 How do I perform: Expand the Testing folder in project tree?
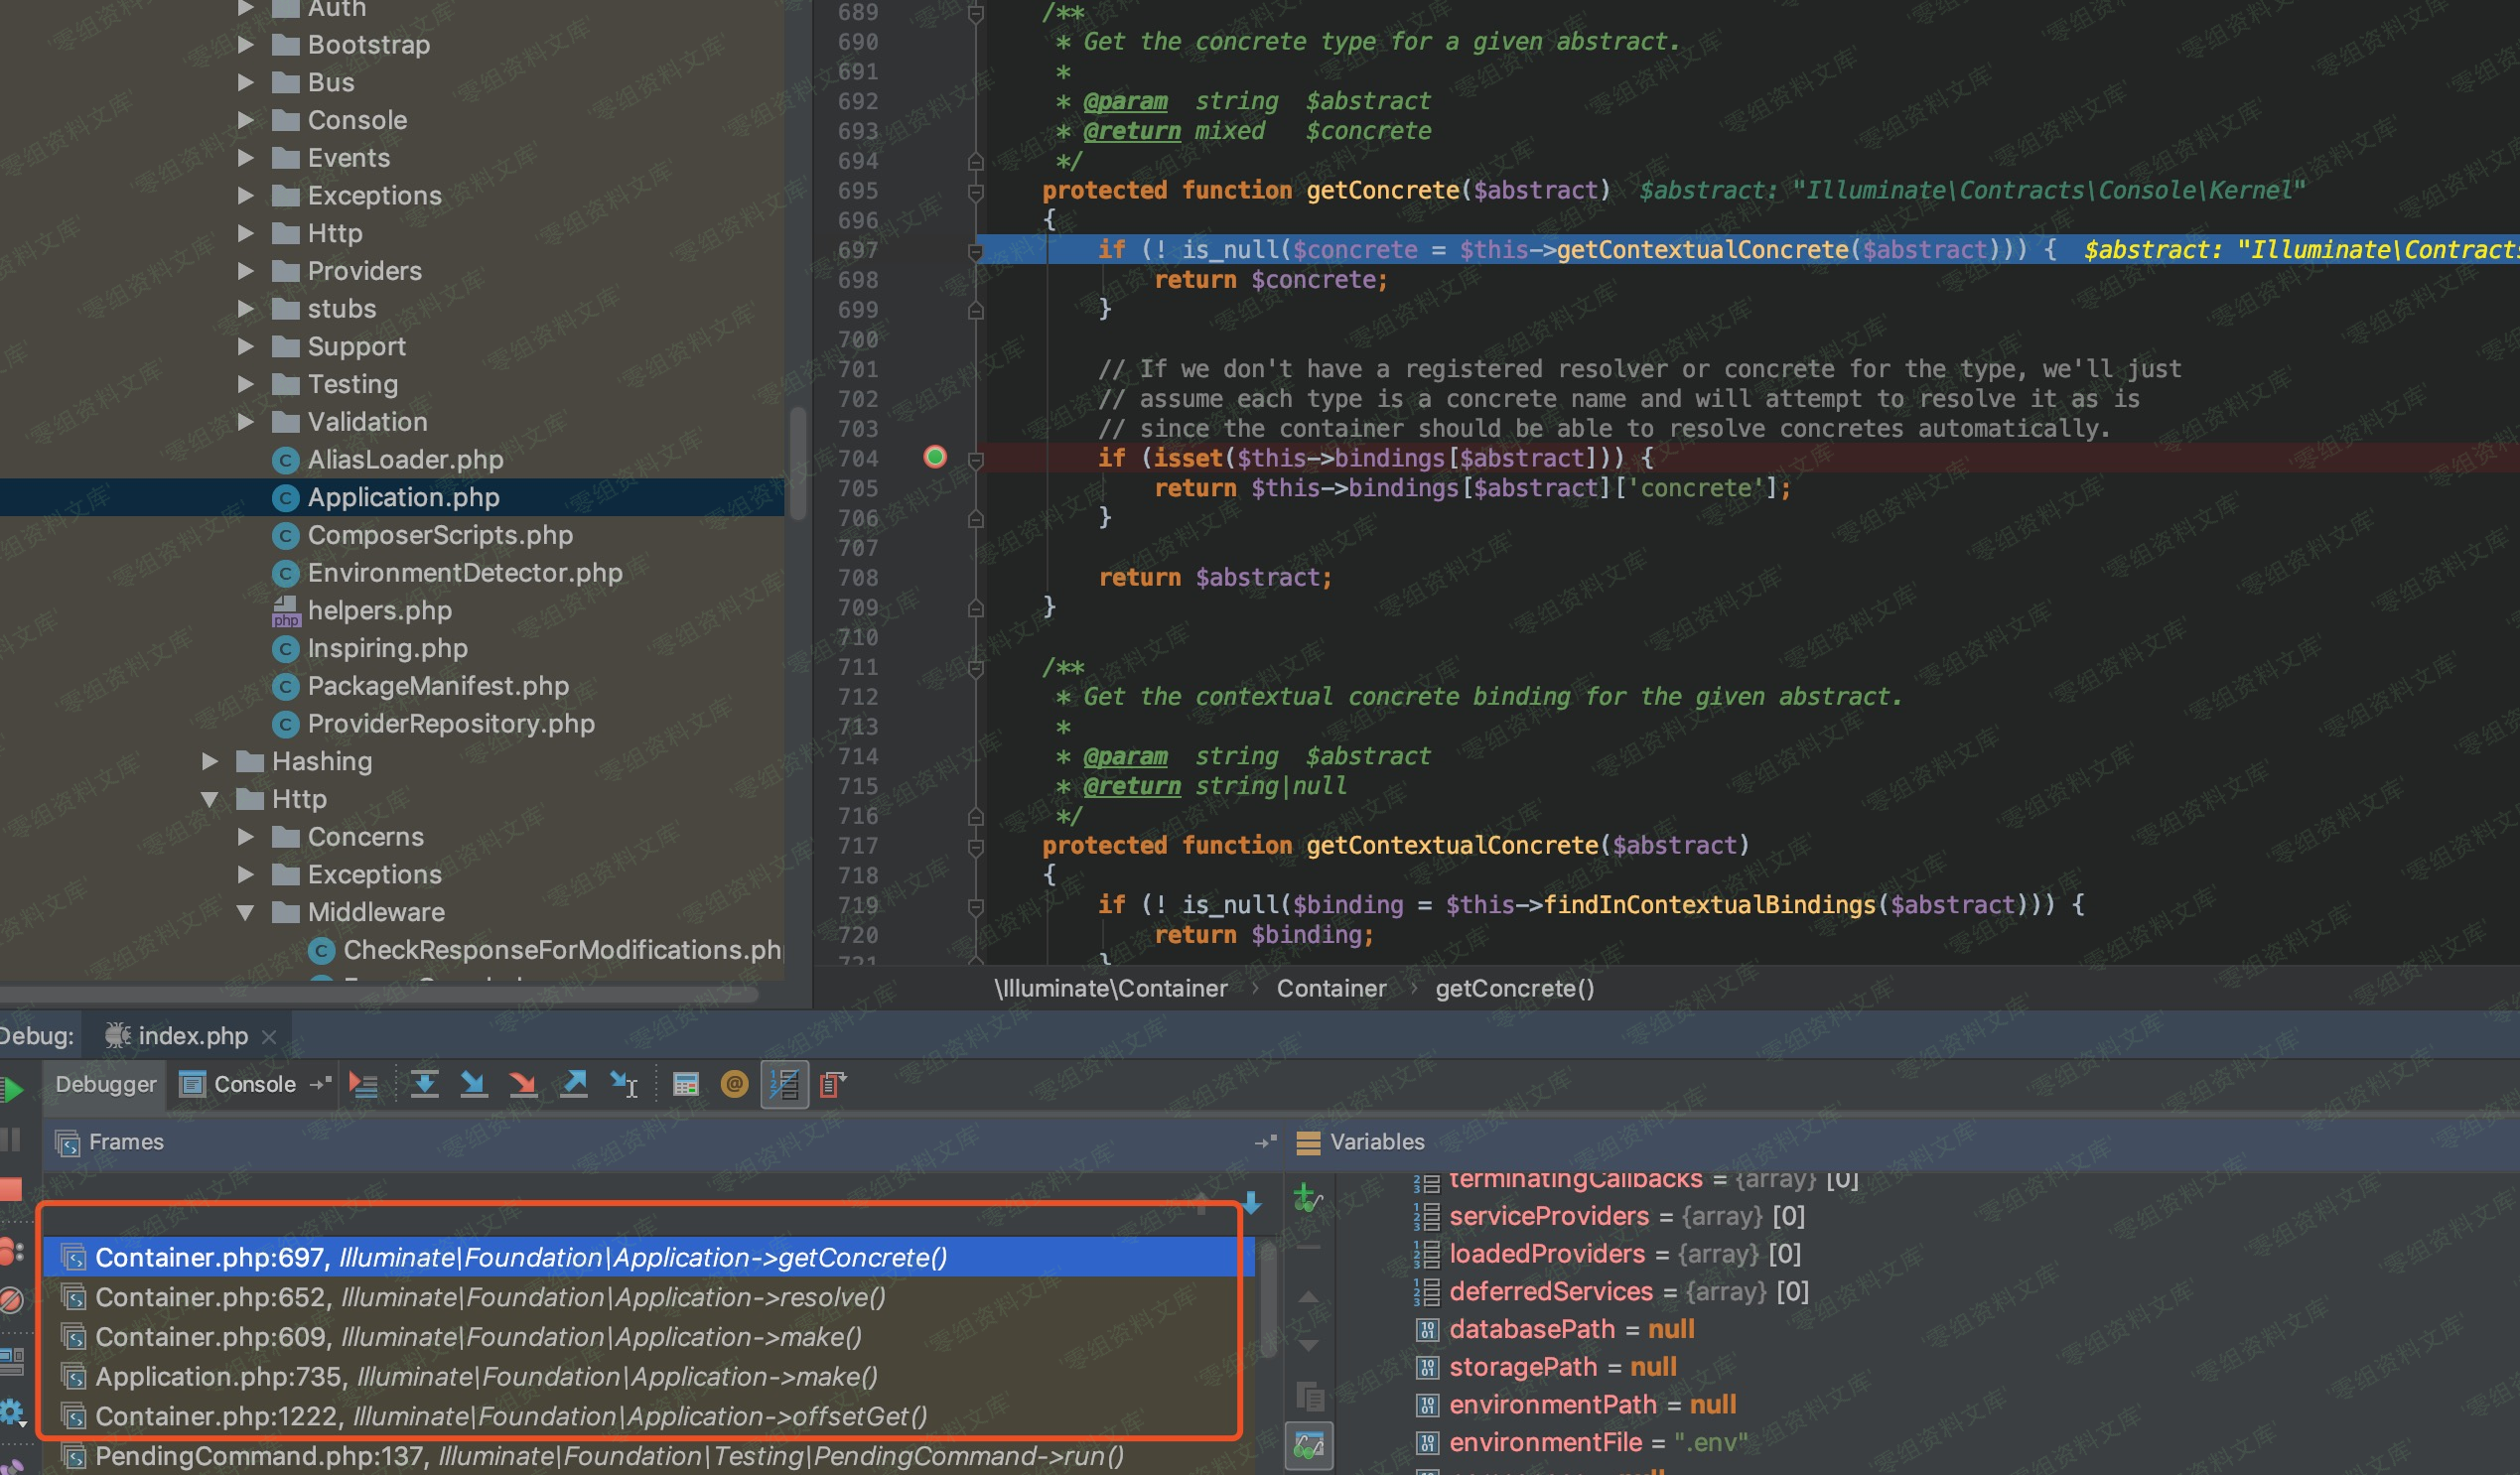click(246, 384)
